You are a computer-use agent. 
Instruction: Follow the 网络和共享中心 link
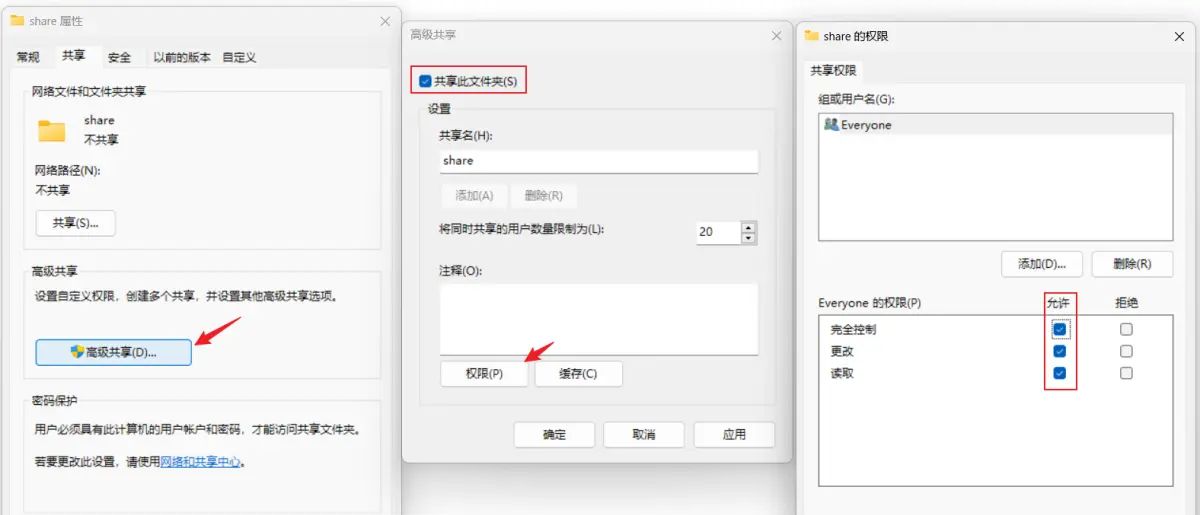[201, 462]
